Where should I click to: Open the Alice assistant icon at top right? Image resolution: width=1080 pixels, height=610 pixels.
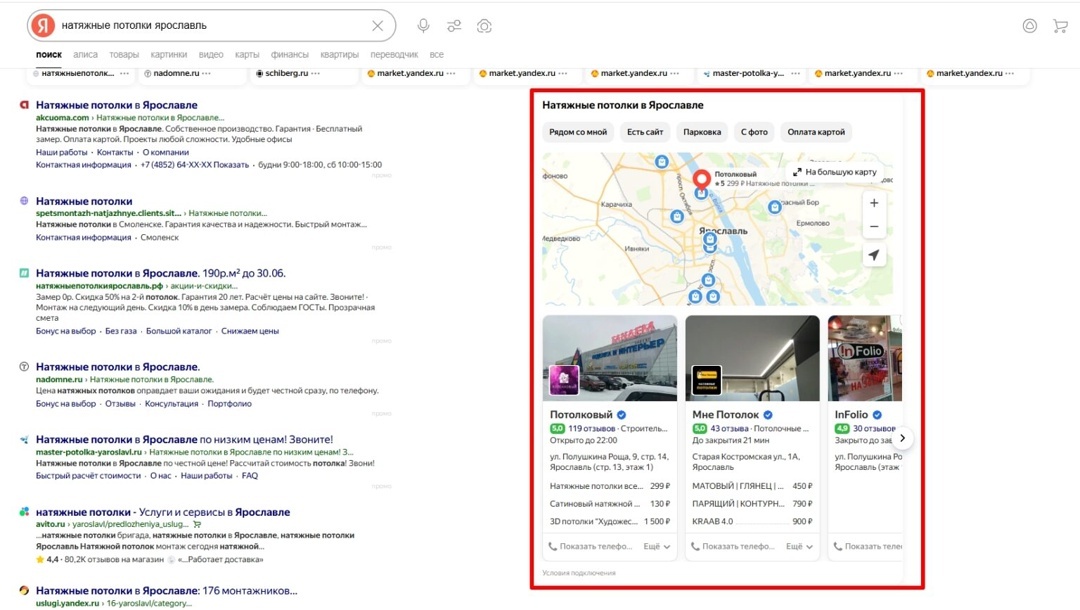pos(1030,25)
